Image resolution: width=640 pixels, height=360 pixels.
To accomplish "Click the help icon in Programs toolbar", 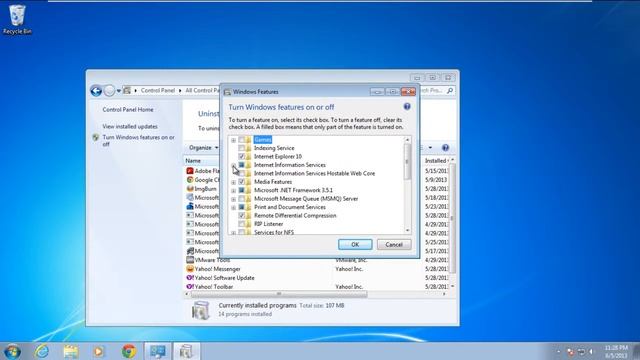I will point(445,147).
